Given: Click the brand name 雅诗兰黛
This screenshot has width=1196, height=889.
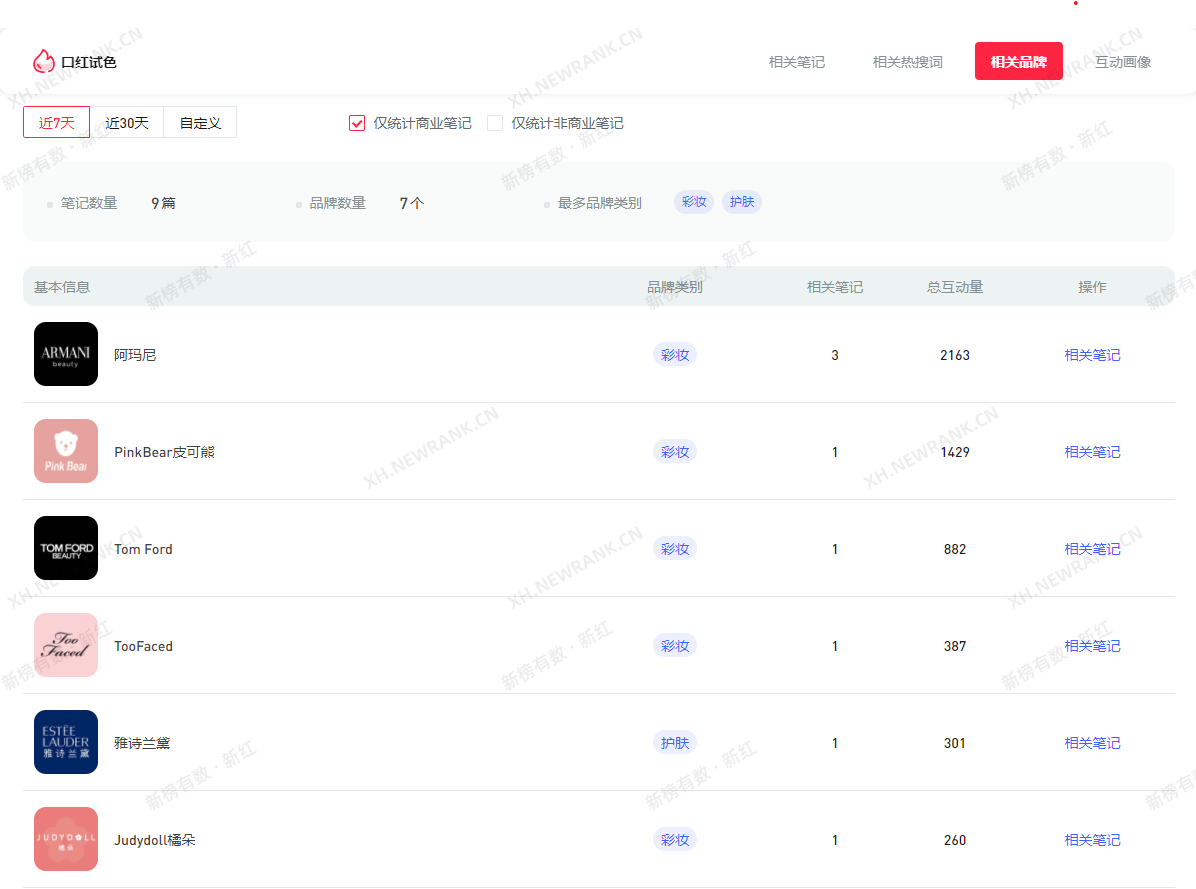Looking at the screenshot, I should pyautogui.click(x=142, y=742).
